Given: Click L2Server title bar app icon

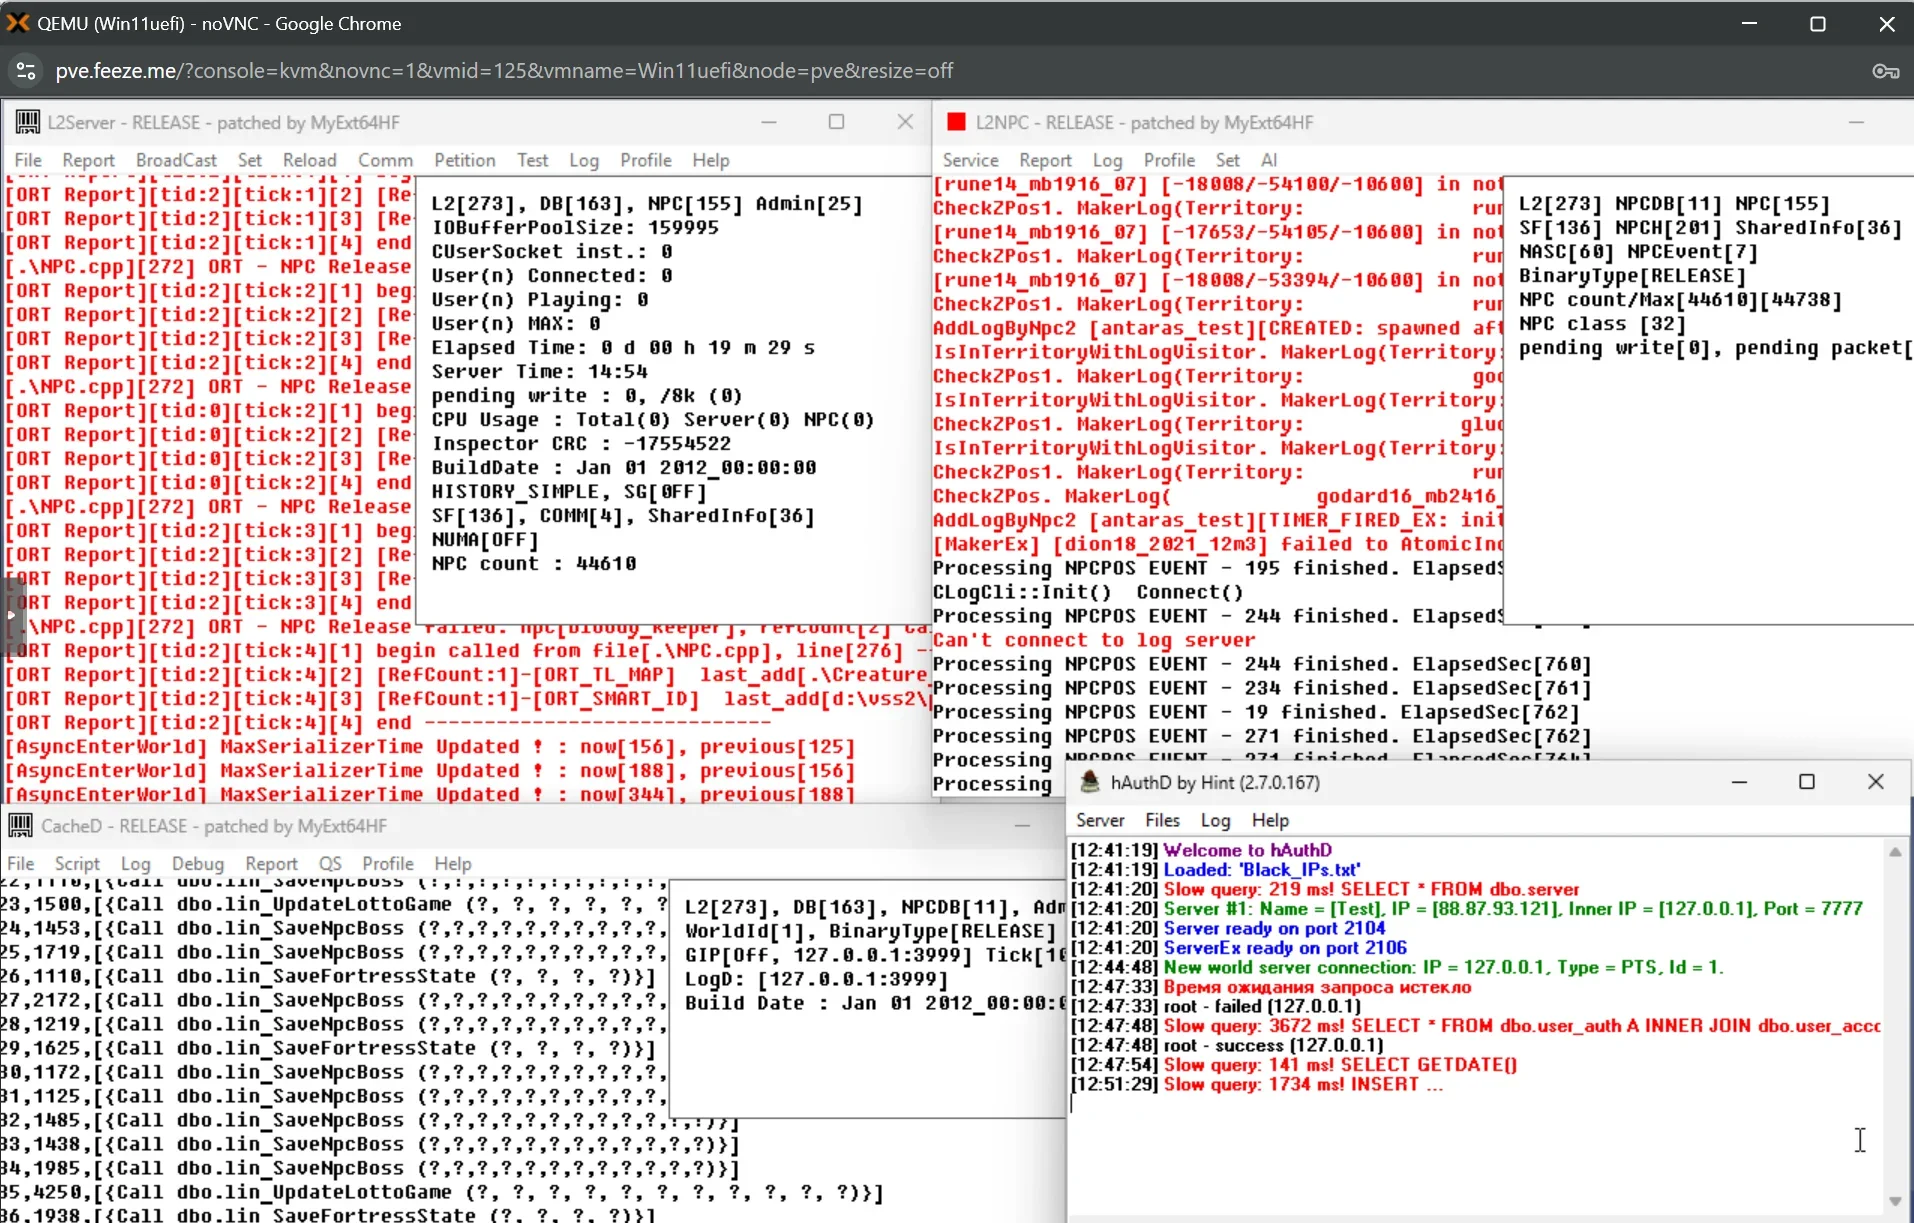Looking at the screenshot, I should [x=28, y=122].
